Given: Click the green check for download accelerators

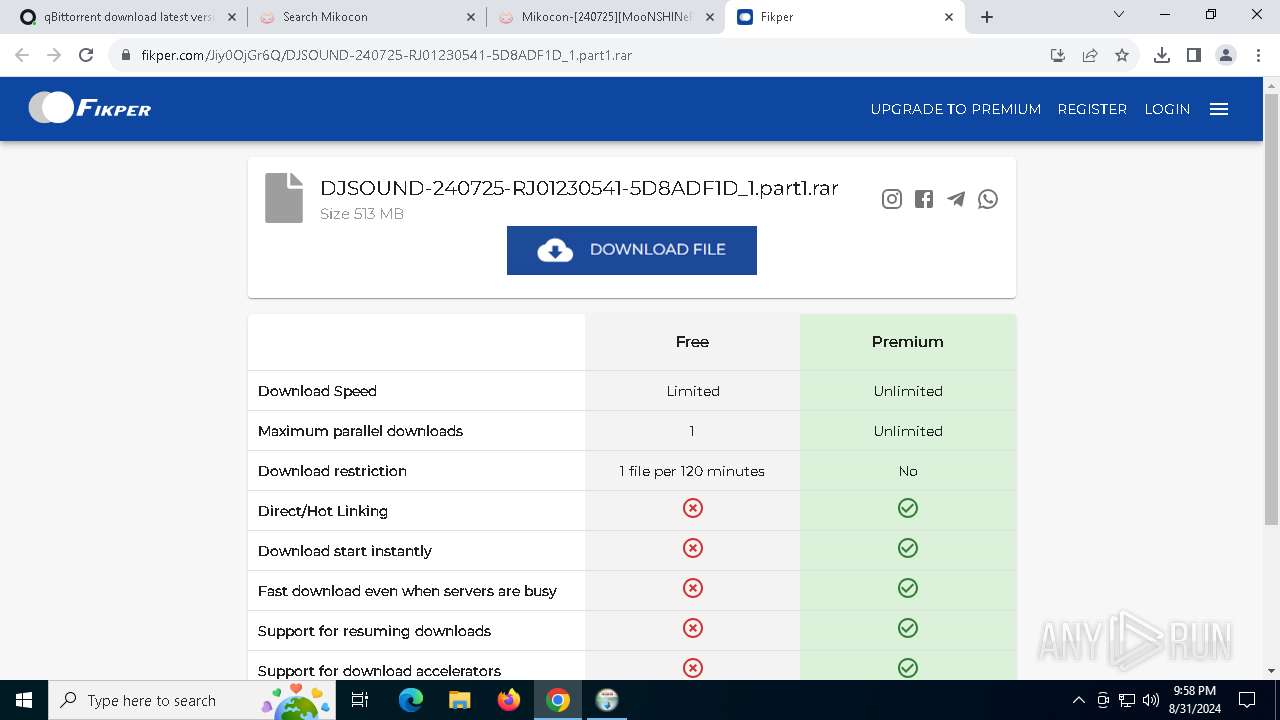Looking at the screenshot, I should pos(908,668).
